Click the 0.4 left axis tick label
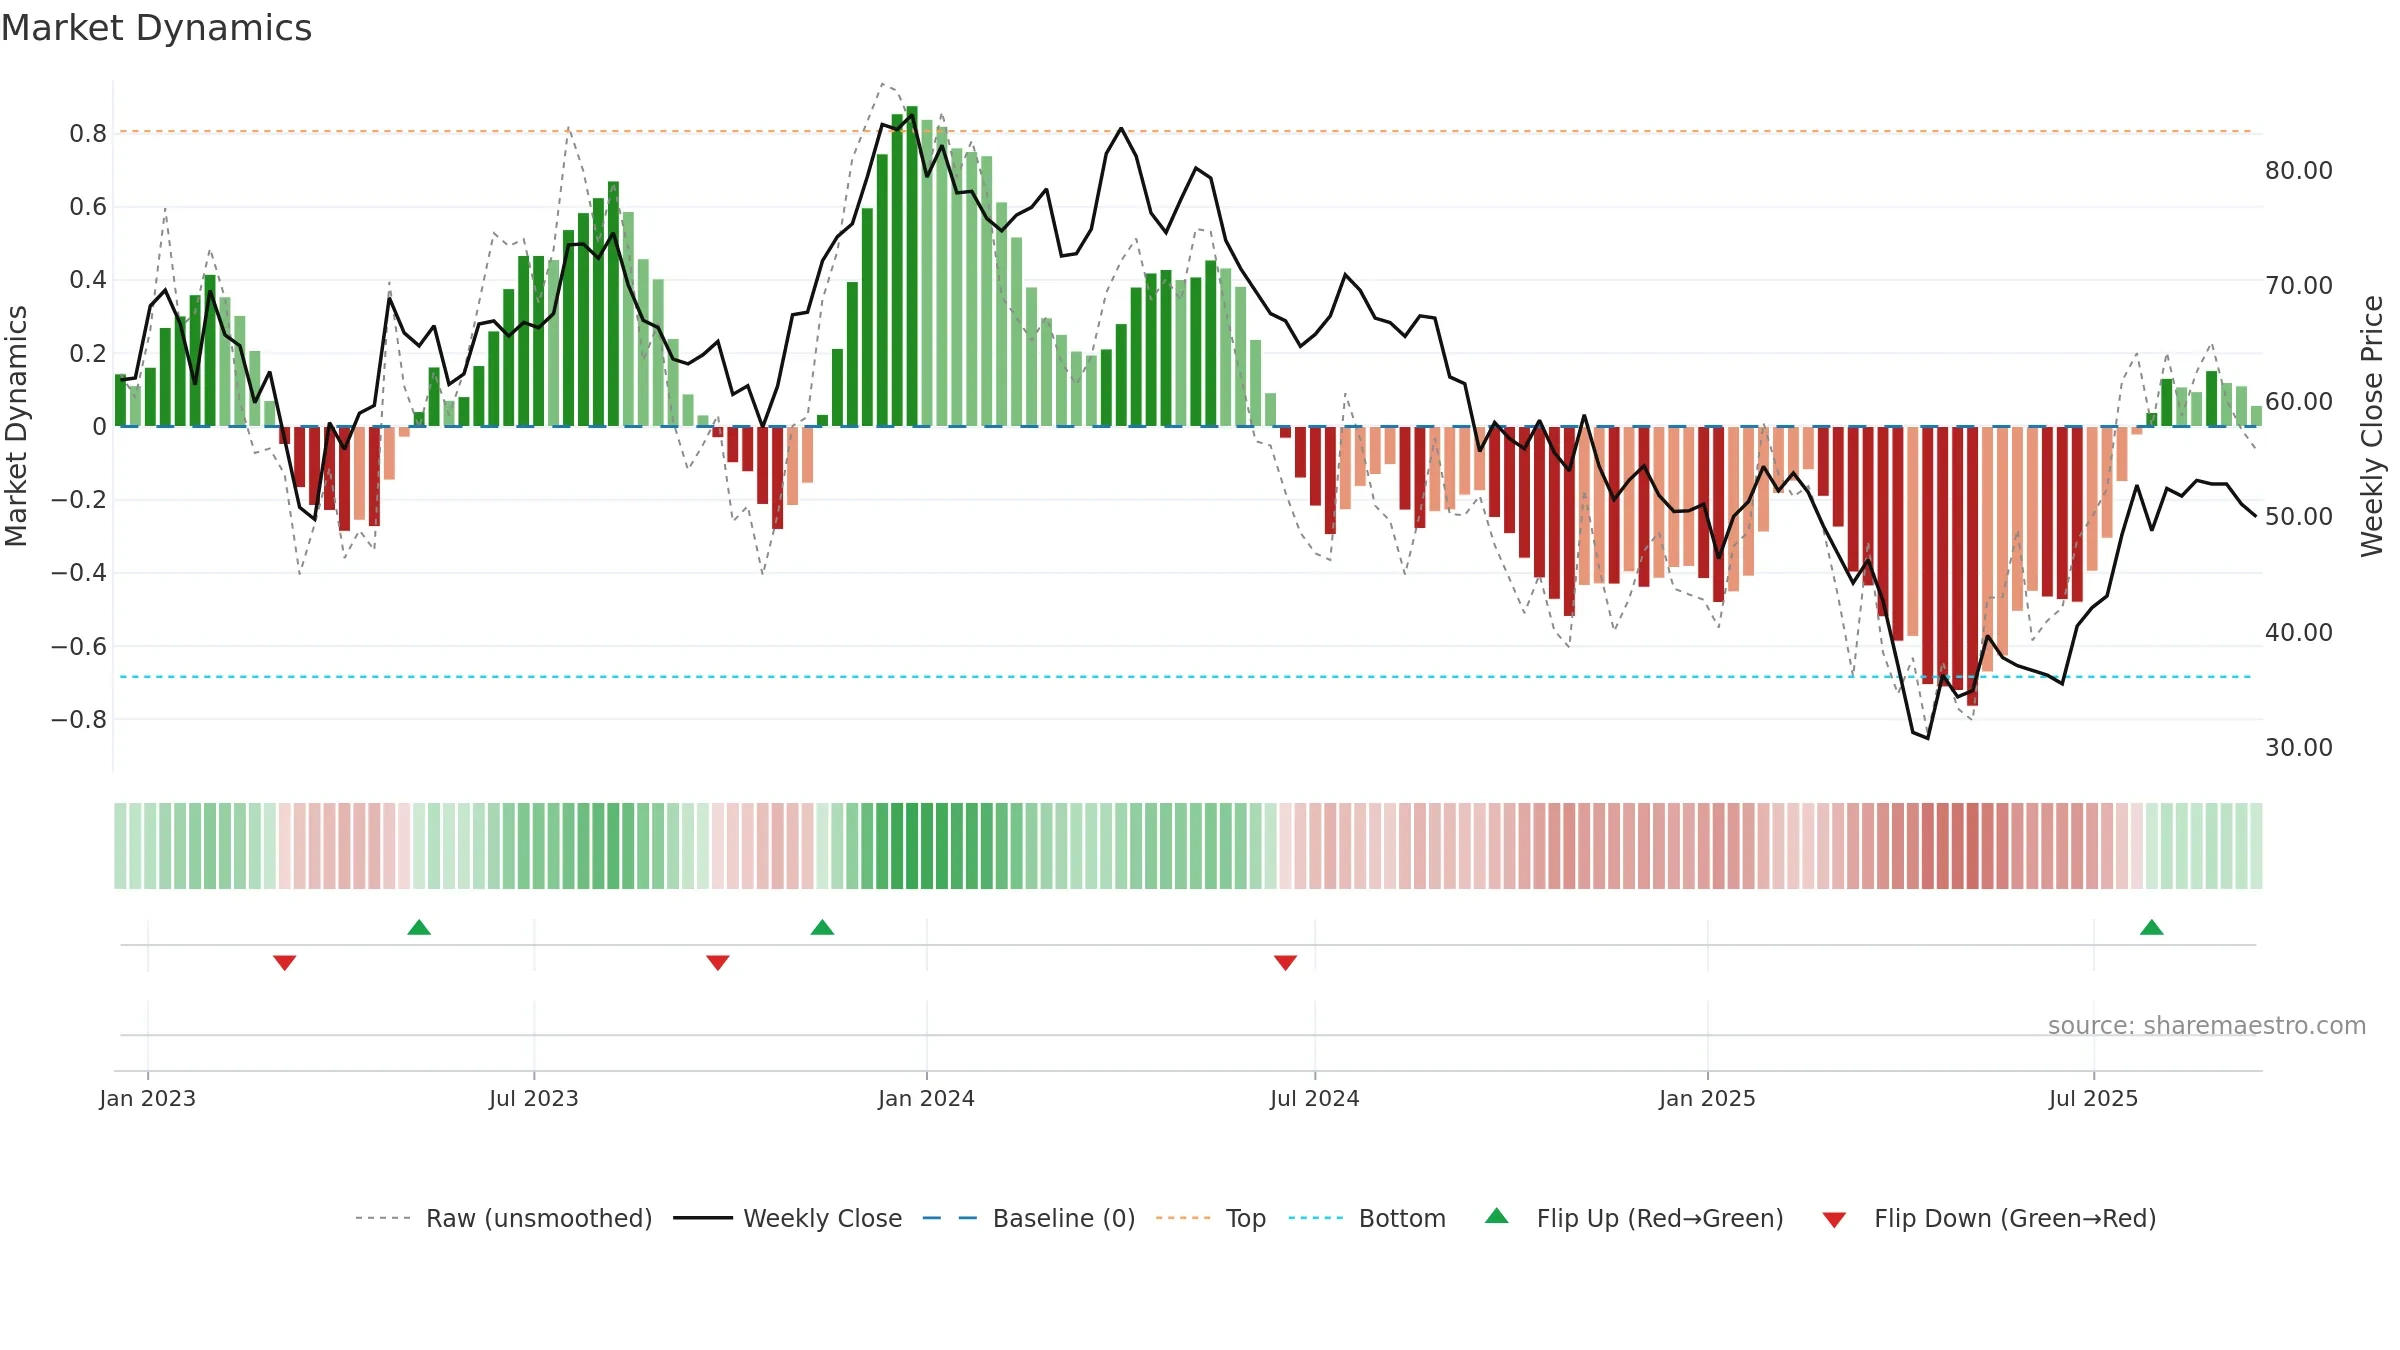This screenshot has width=2400, height=1350. 88,280
